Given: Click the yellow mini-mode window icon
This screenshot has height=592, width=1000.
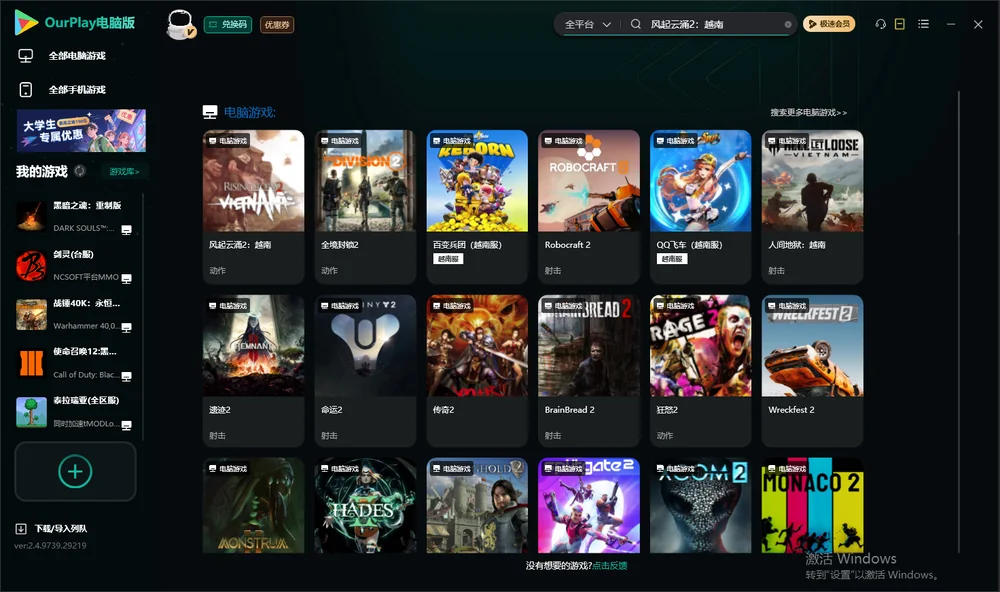Looking at the screenshot, I should [x=900, y=24].
